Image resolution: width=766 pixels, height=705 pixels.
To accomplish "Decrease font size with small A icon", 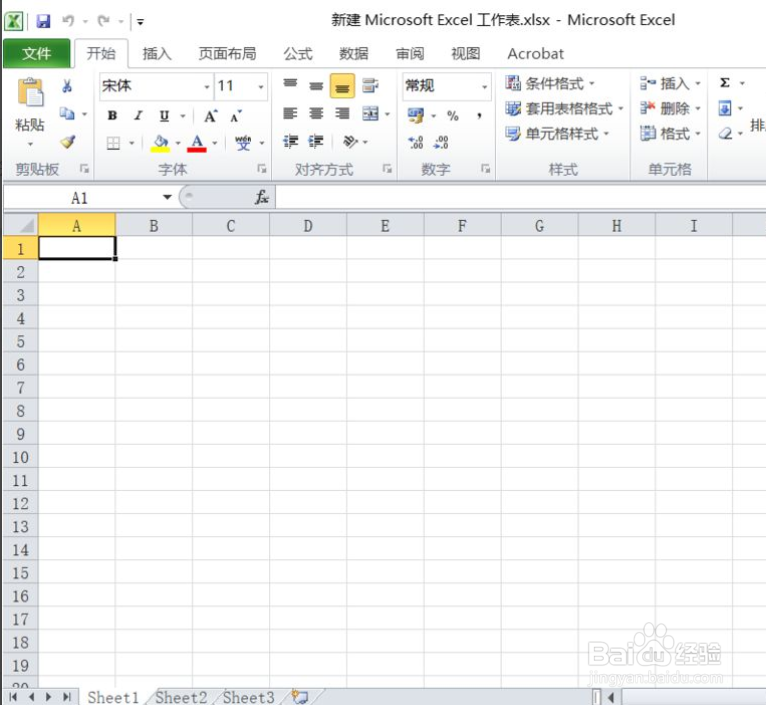I will tap(236, 116).
